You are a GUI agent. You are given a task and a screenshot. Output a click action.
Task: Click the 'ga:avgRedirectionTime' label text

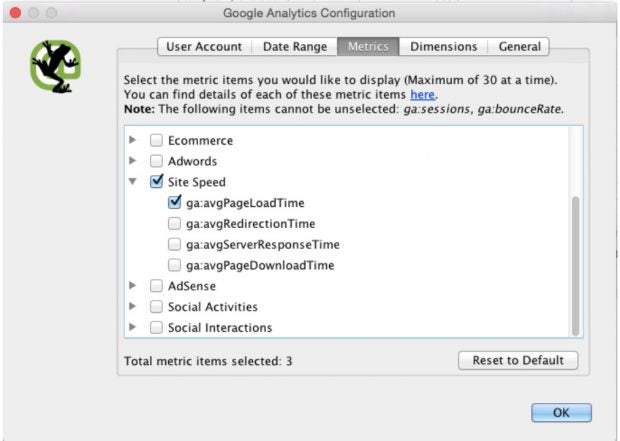click(x=251, y=224)
